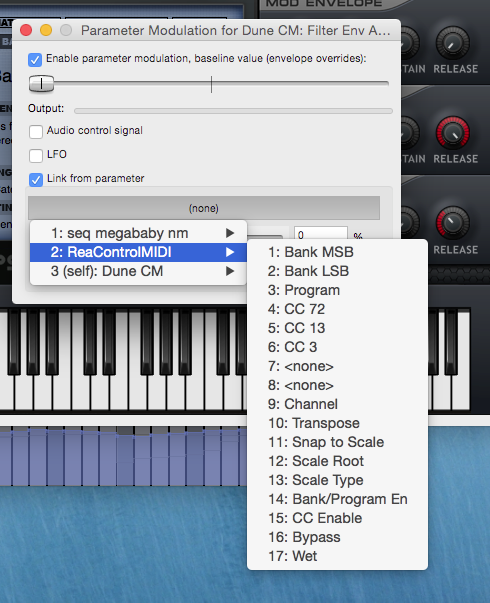Click the red Release knob in middle envelope
This screenshot has width=490, height=603.
pyautogui.click(x=453, y=133)
